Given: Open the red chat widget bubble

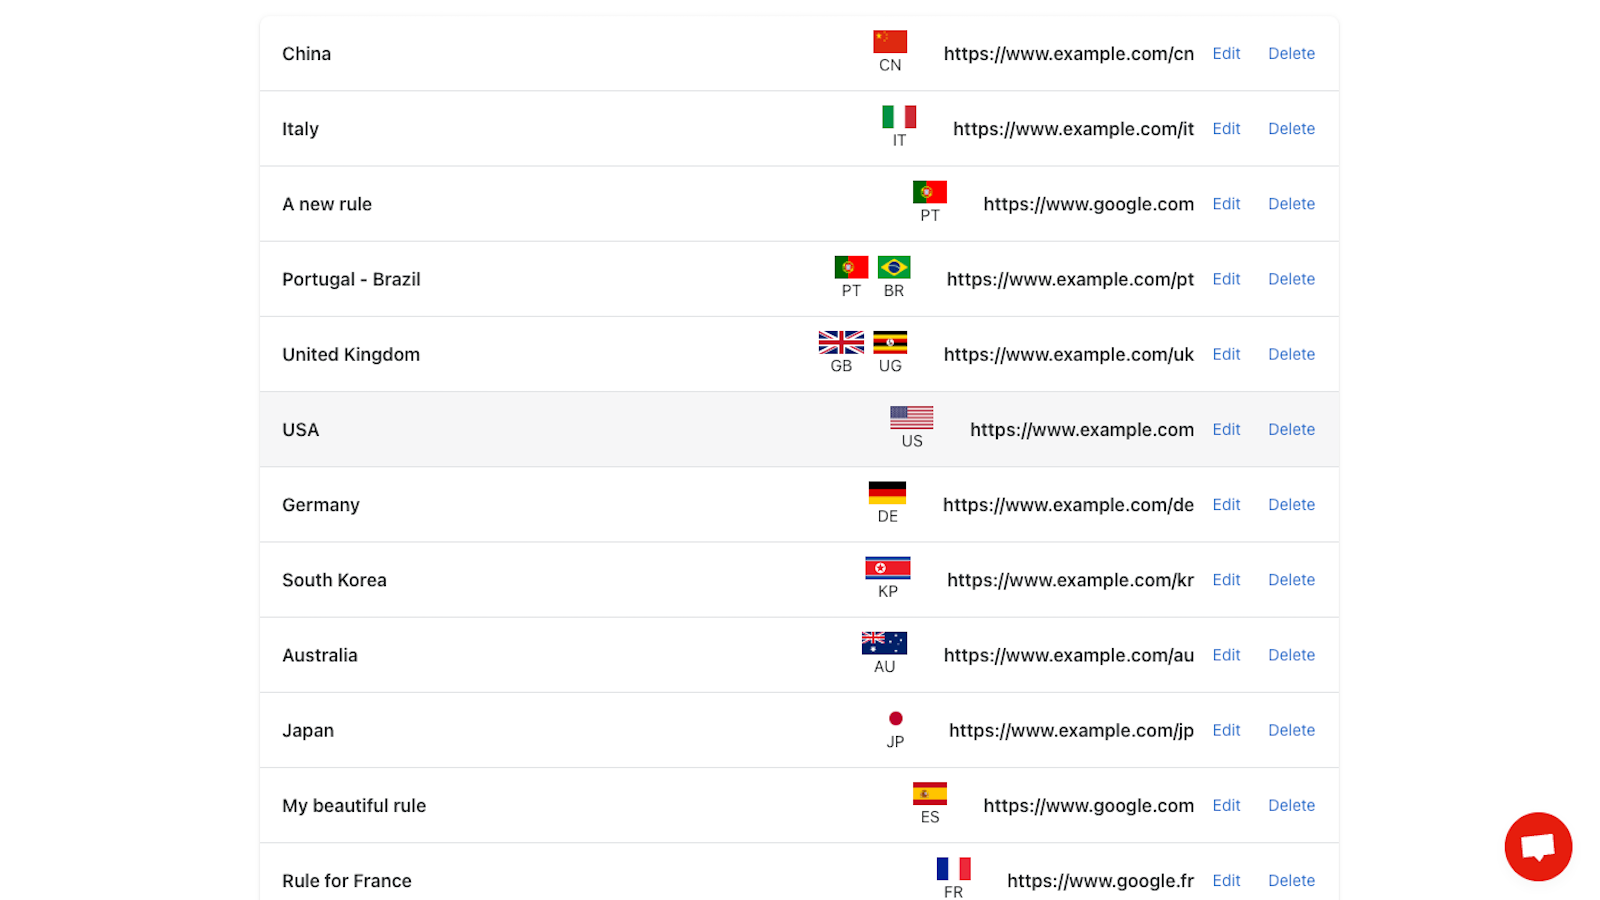Looking at the screenshot, I should coord(1537,847).
